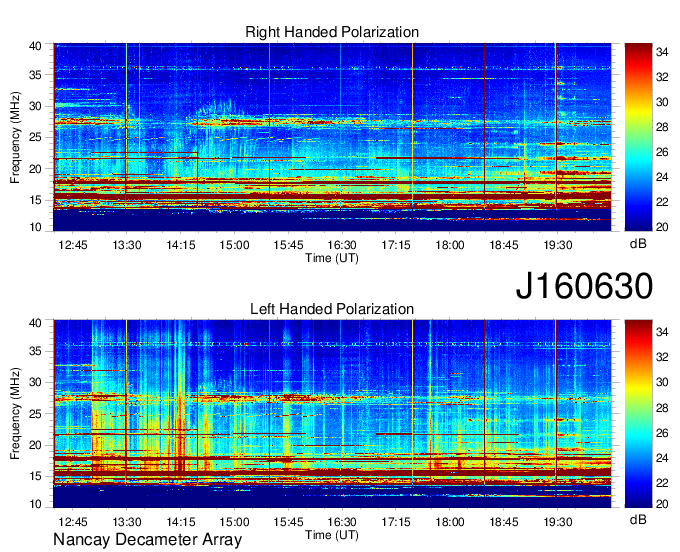Click the 18:00 tick on the bottom time axis

coord(450,522)
